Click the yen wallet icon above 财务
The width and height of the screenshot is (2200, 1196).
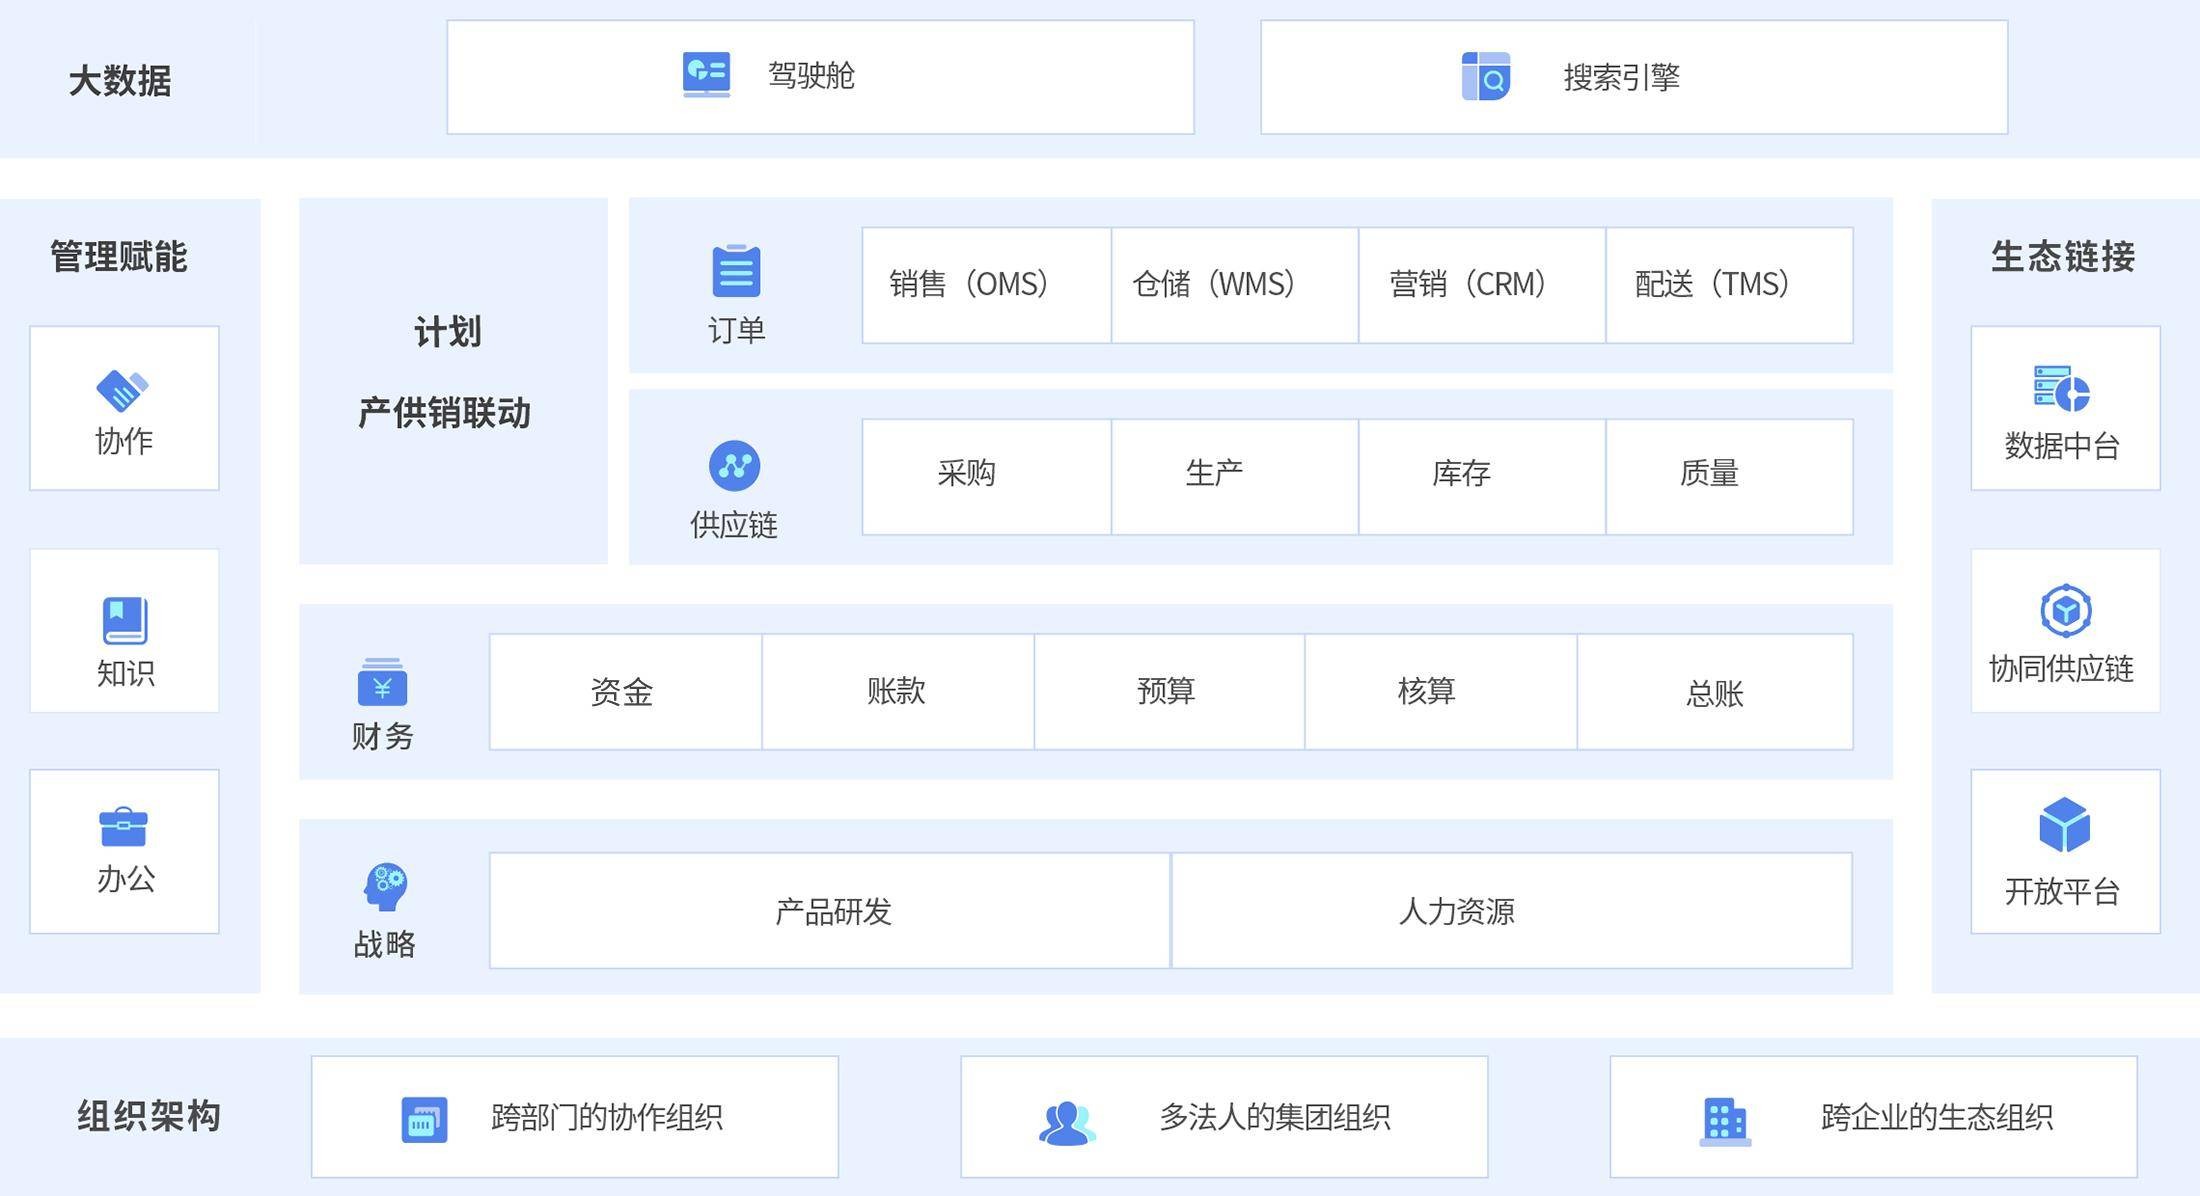tap(382, 682)
